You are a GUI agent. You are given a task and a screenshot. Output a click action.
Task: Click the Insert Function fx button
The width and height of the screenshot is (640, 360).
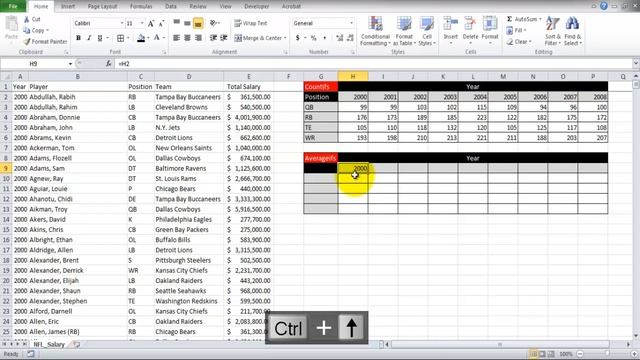pos(109,64)
